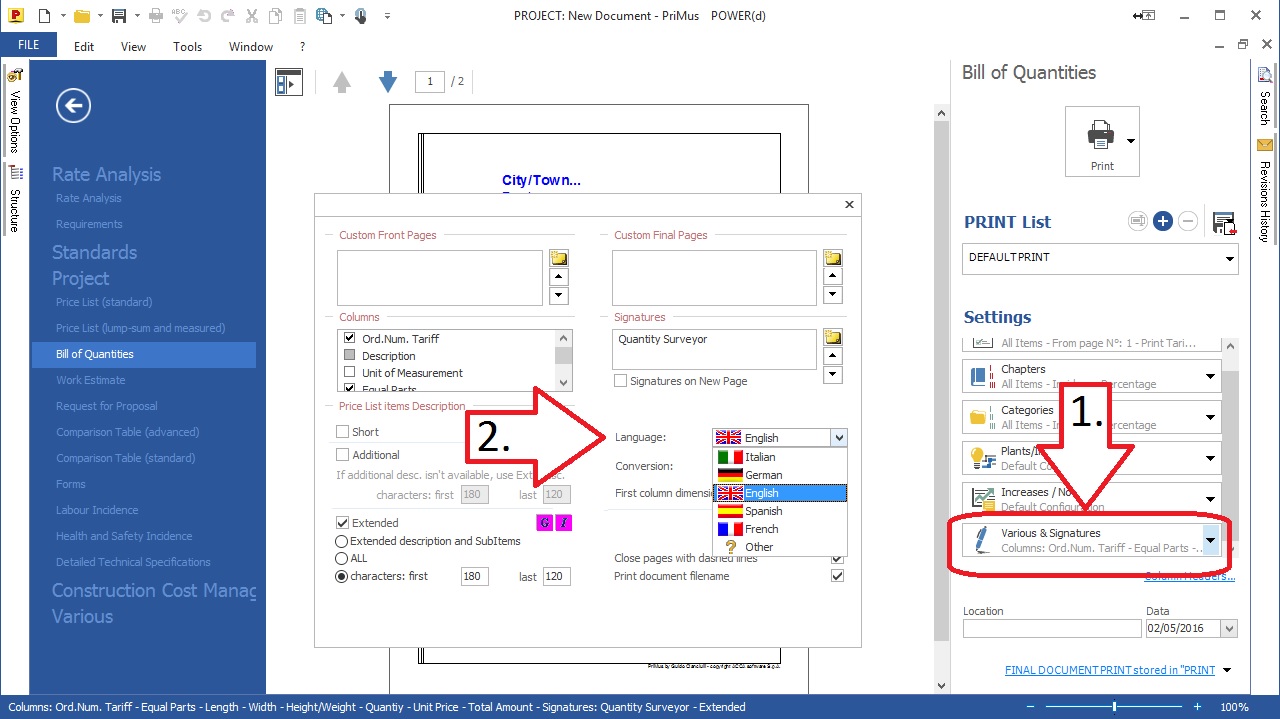
Task: Remove the print configuration with the minus icon
Action: 1188,221
